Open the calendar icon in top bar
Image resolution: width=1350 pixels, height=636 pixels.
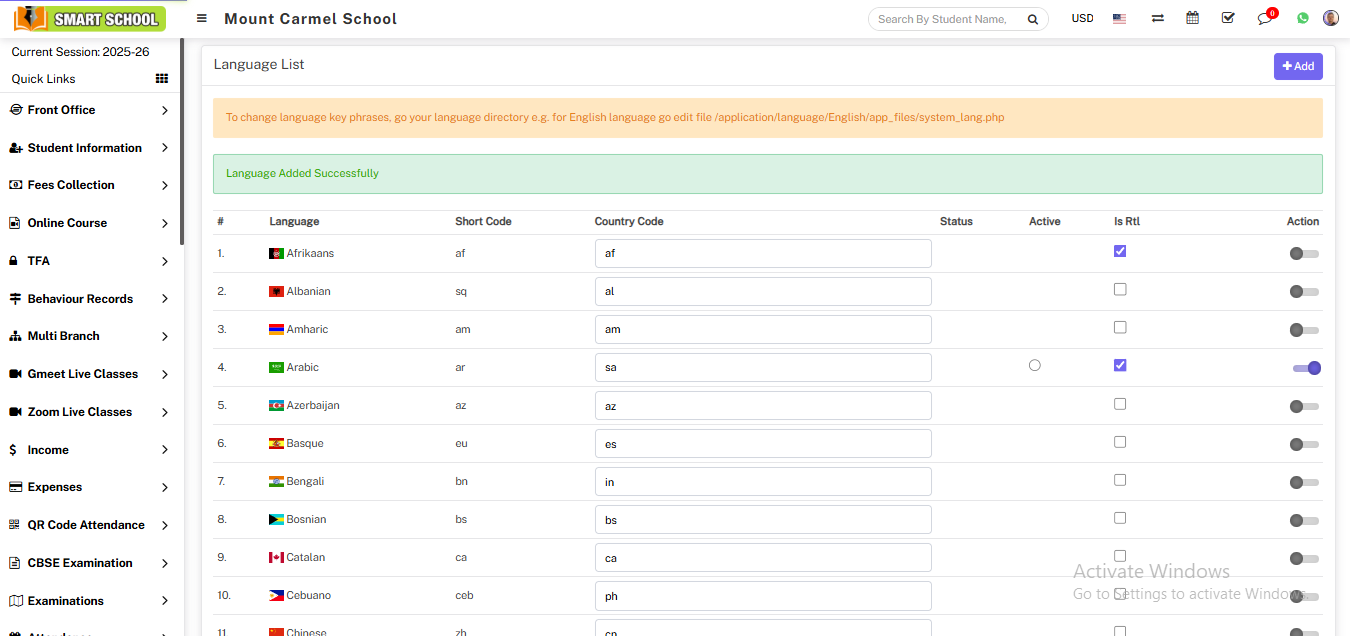pyautogui.click(x=1192, y=18)
